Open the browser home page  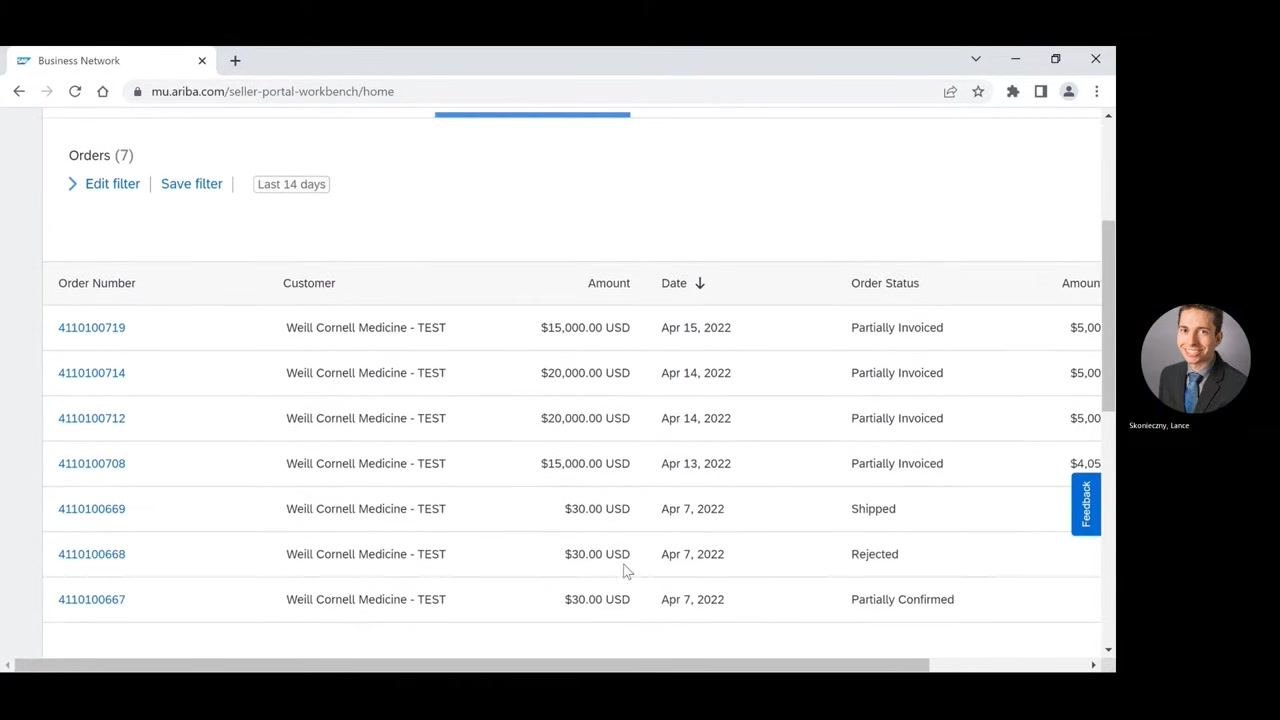coord(103,91)
